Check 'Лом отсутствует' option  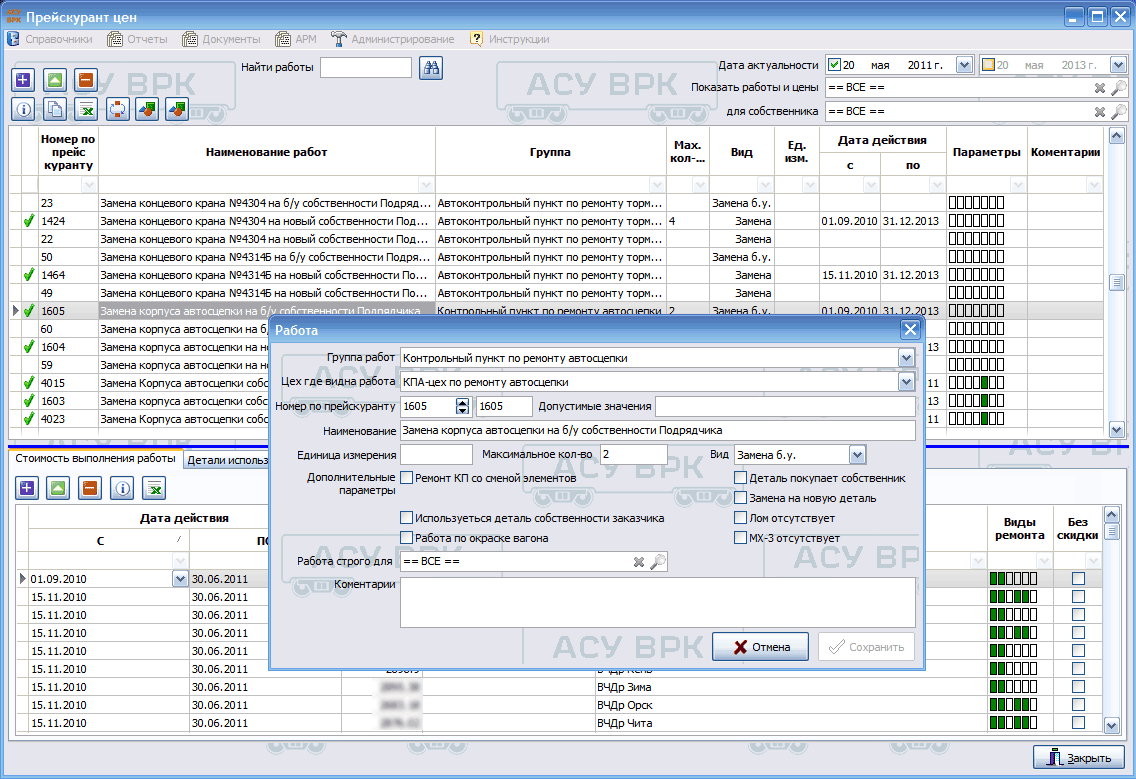740,518
